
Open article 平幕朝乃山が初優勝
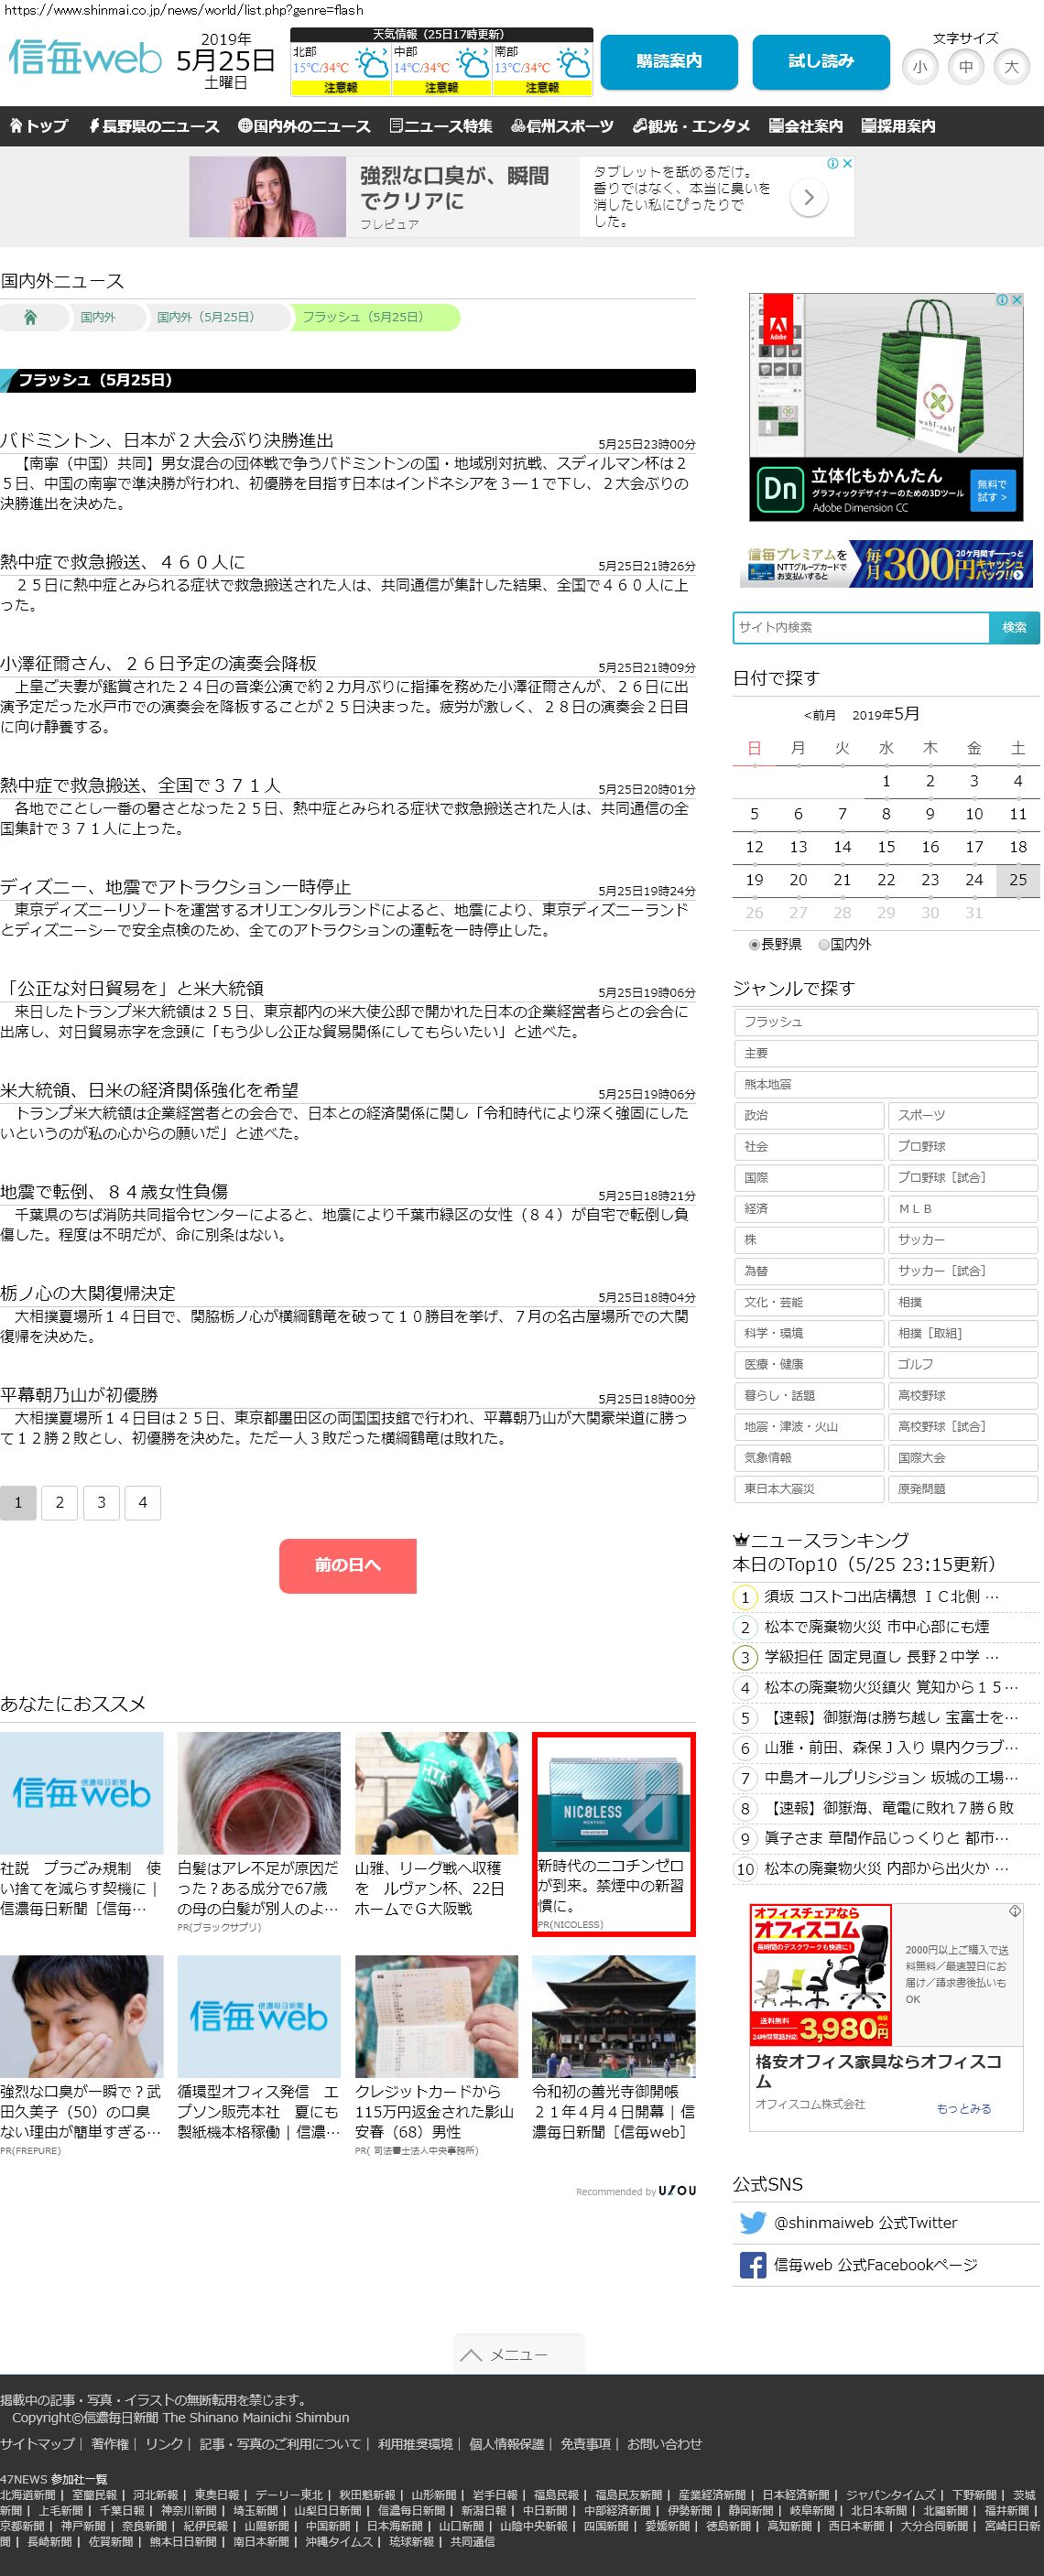click(x=79, y=1395)
